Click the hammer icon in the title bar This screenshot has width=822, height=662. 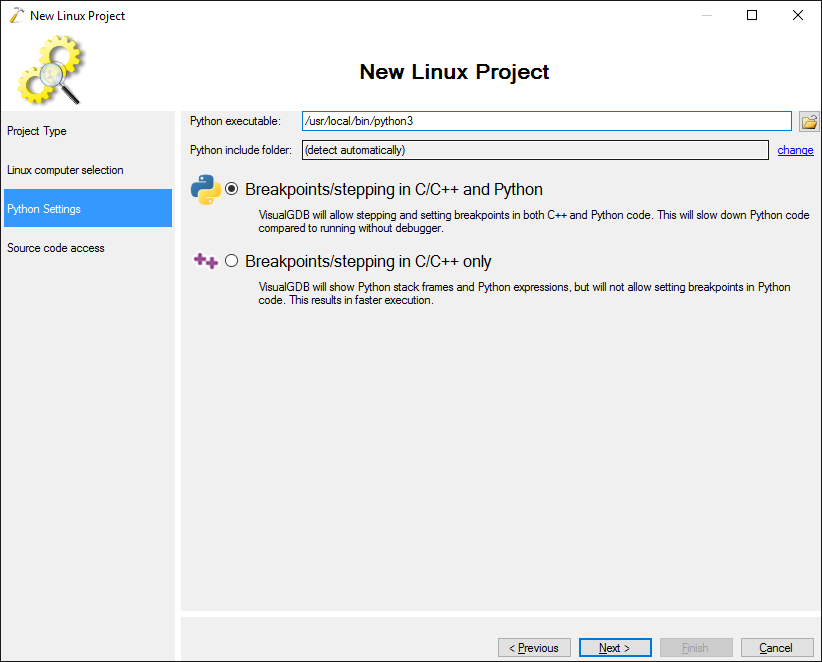coord(17,15)
